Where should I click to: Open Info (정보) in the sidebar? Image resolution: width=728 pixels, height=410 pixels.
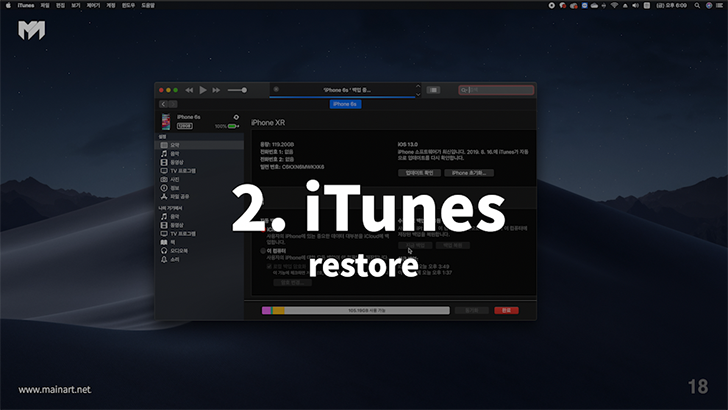(199, 188)
